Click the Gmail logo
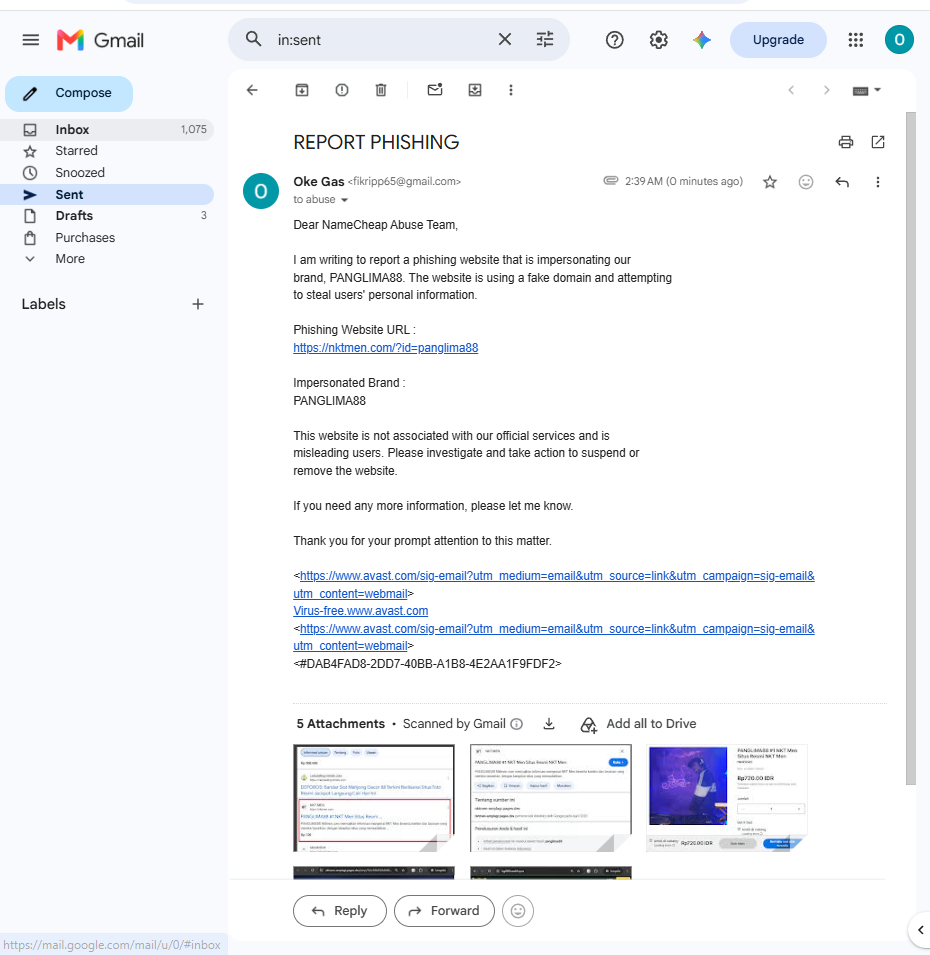Image resolution: width=930 pixels, height=955 pixels. [x=100, y=40]
